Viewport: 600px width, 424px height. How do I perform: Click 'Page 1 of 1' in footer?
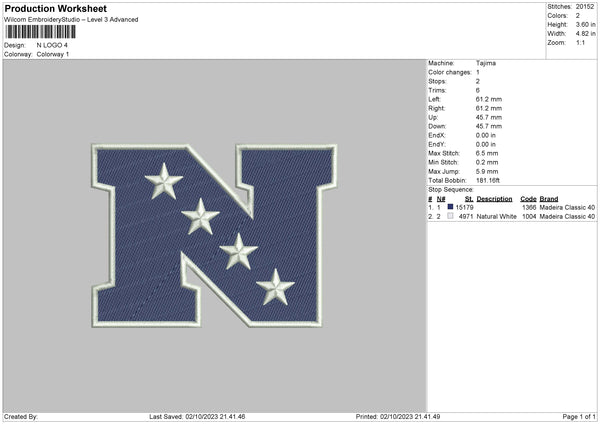pyautogui.click(x=579, y=417)
